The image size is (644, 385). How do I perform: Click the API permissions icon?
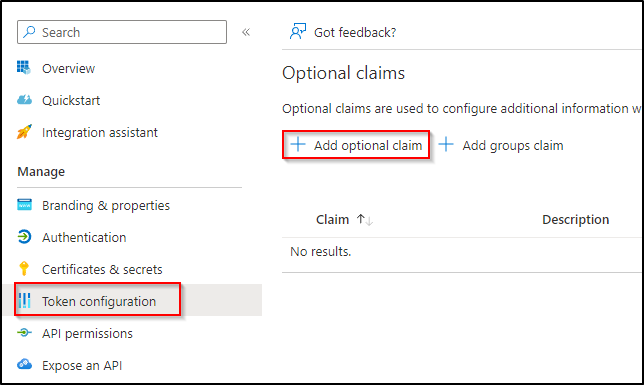[24, 332]
